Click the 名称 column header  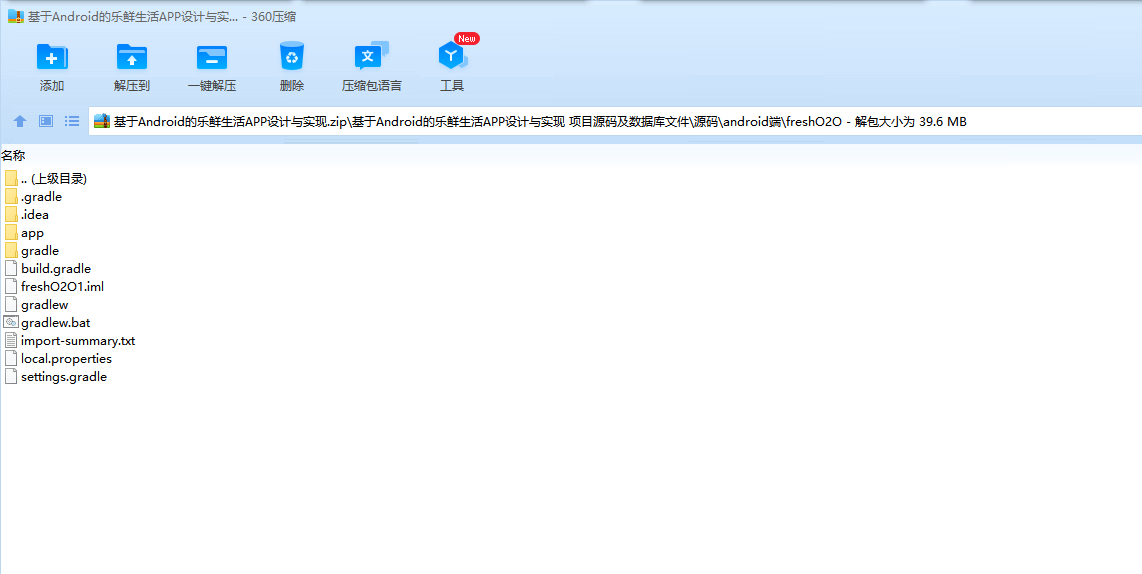coord(13,155)
